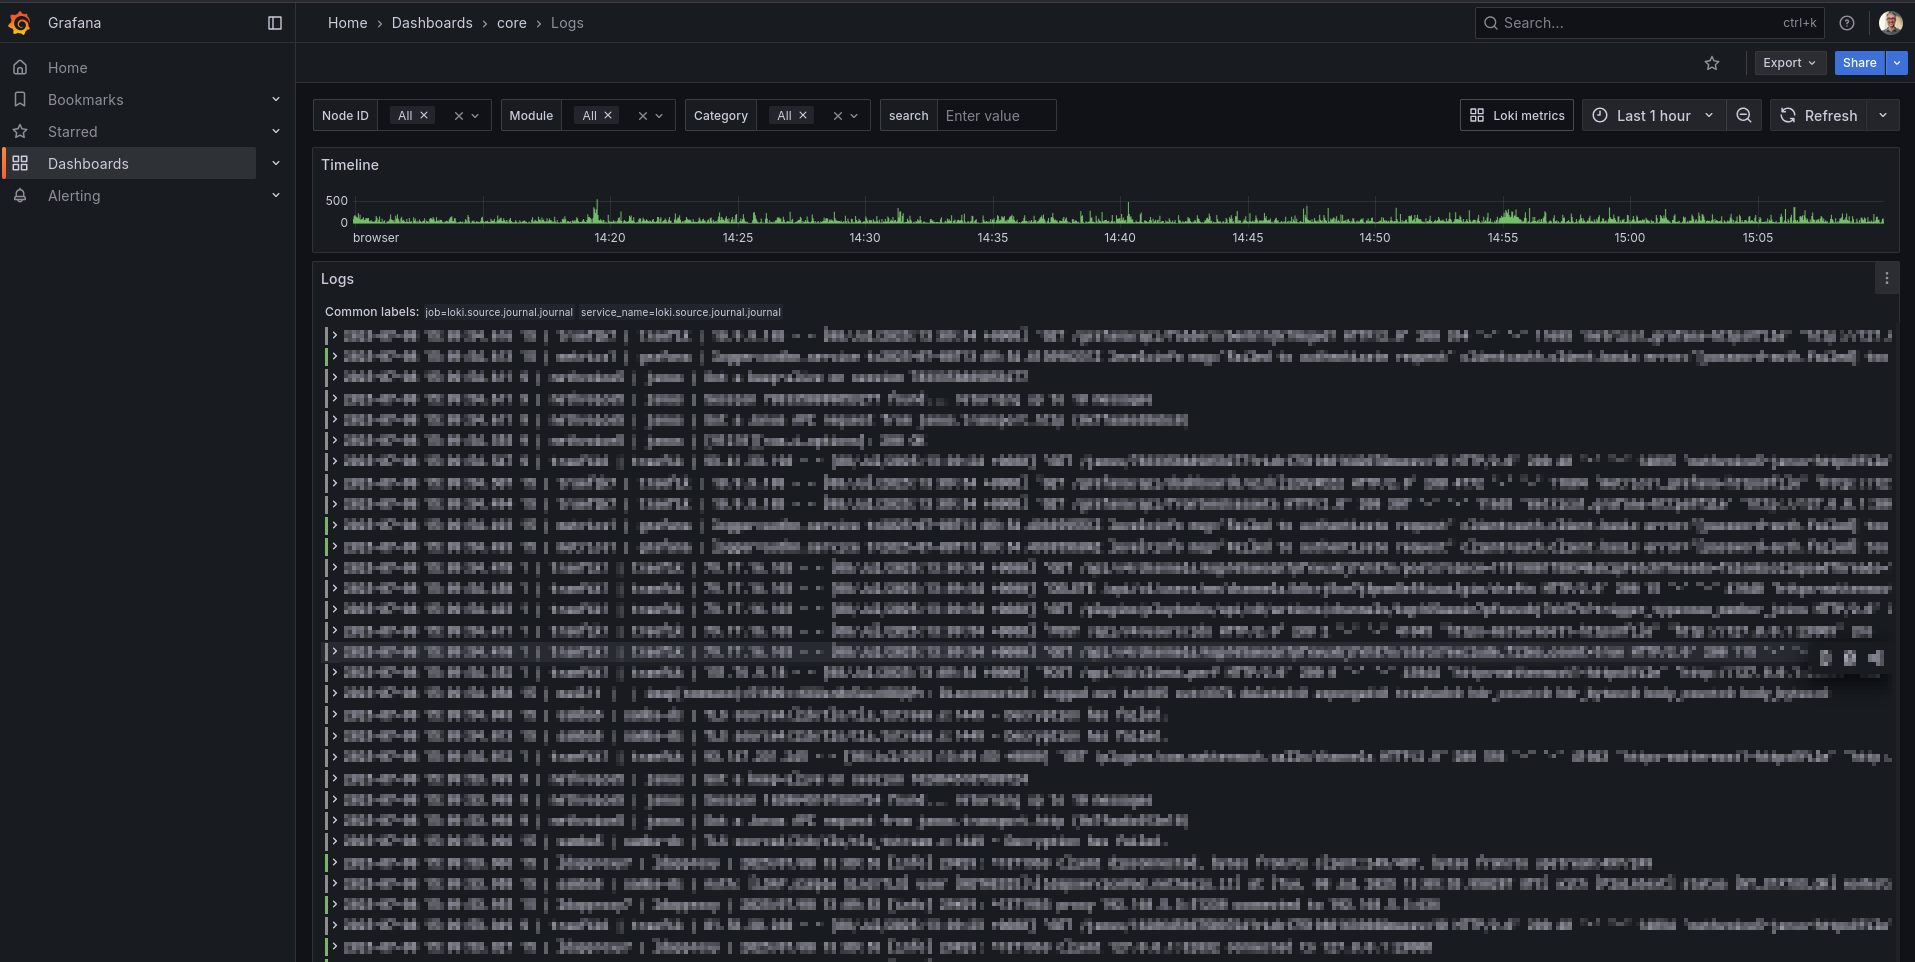Open the refresh interval dropdown

click(x=1883, y=116)
